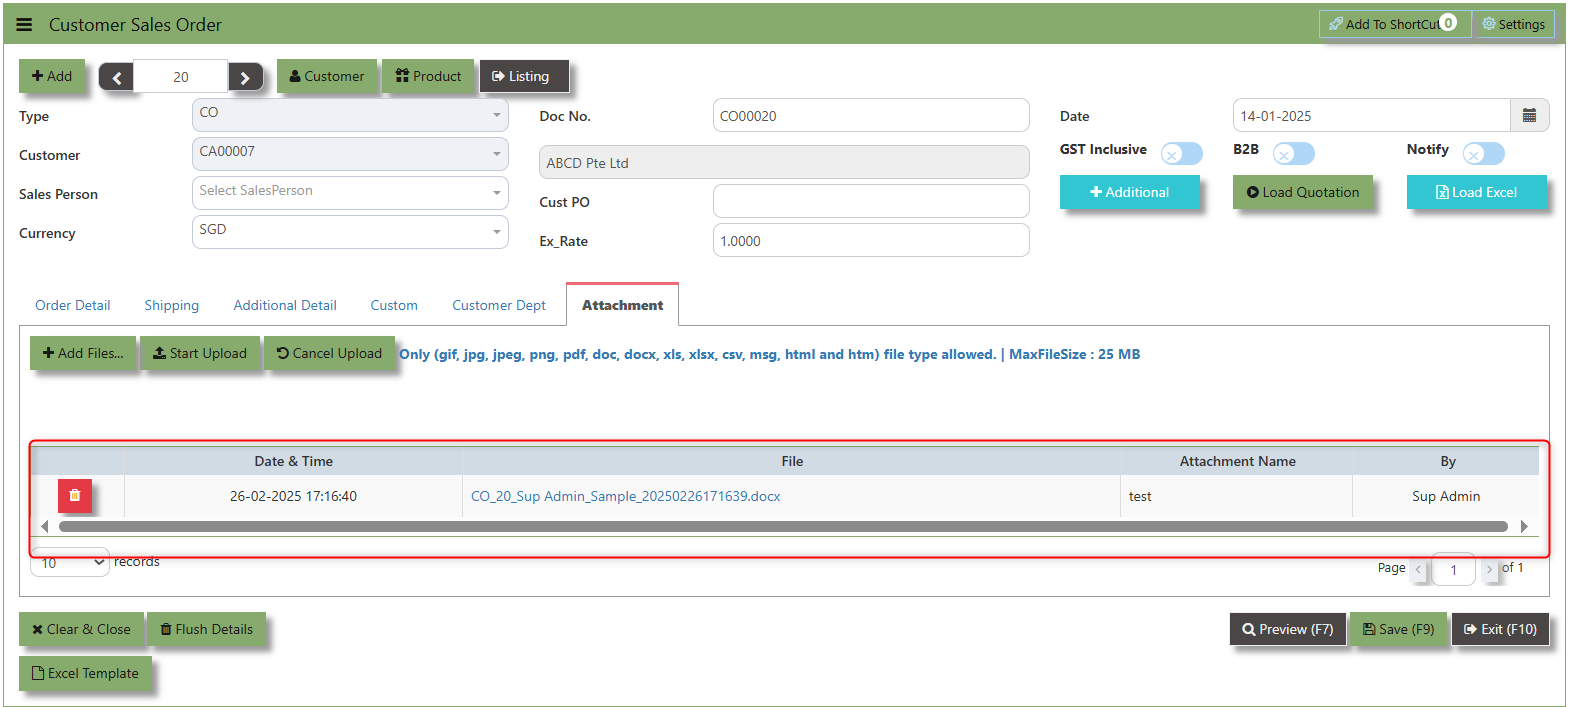Turn on the Notify switch

tap(1483, 154)
